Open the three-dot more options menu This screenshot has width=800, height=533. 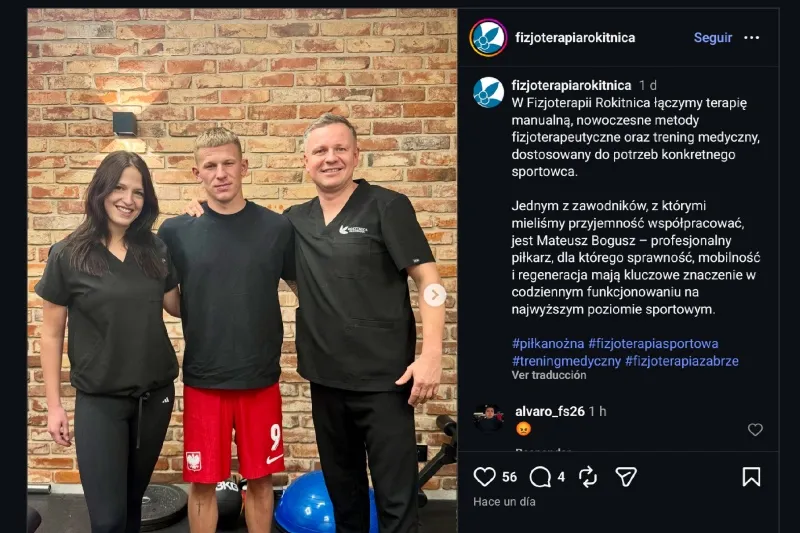point(752,38)
